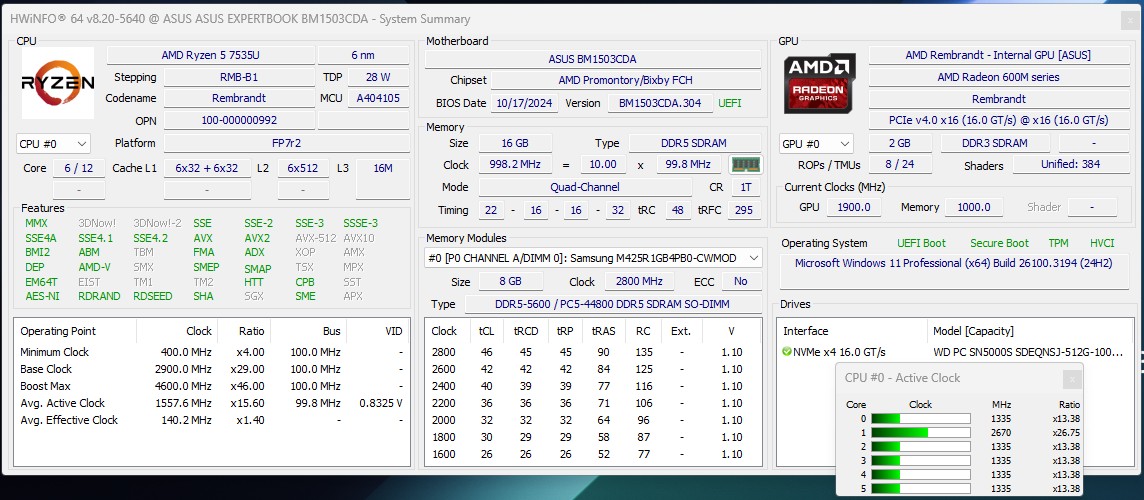Click the GPU clock 1900.0 field
This screenshot has height=500, width=1144.
click(x=854, y=207)
